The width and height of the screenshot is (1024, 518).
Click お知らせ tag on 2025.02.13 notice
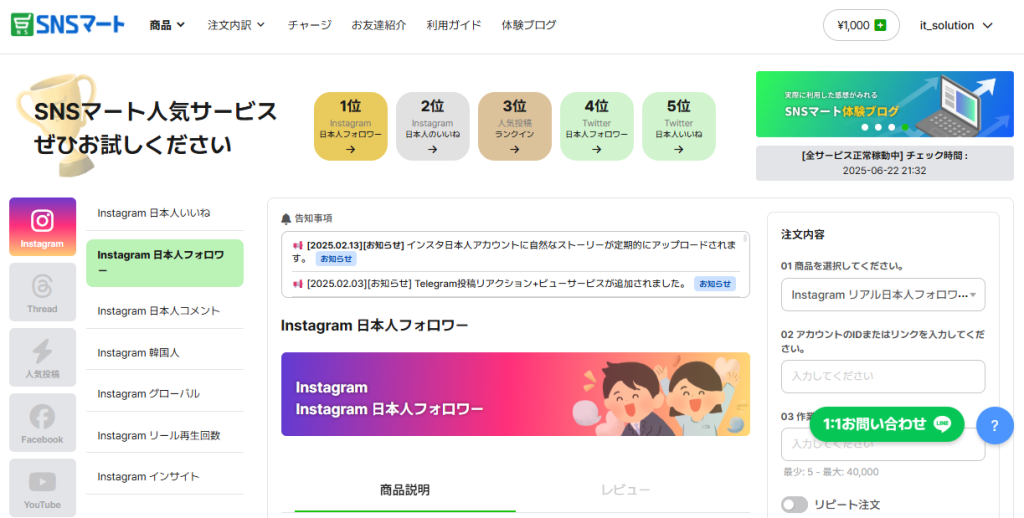pyautogui.click(x=336, y=259)
